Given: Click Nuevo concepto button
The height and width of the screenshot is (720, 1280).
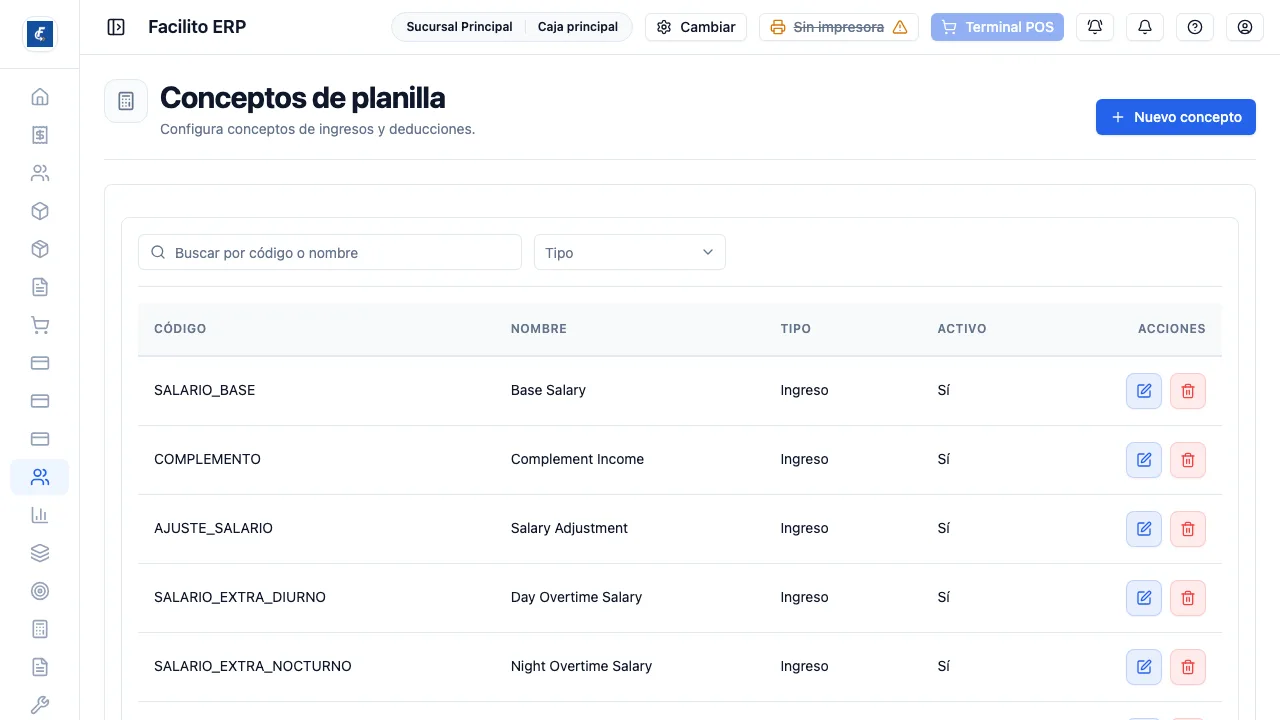Looking at the screenshot, I should tap(1176, 117).
